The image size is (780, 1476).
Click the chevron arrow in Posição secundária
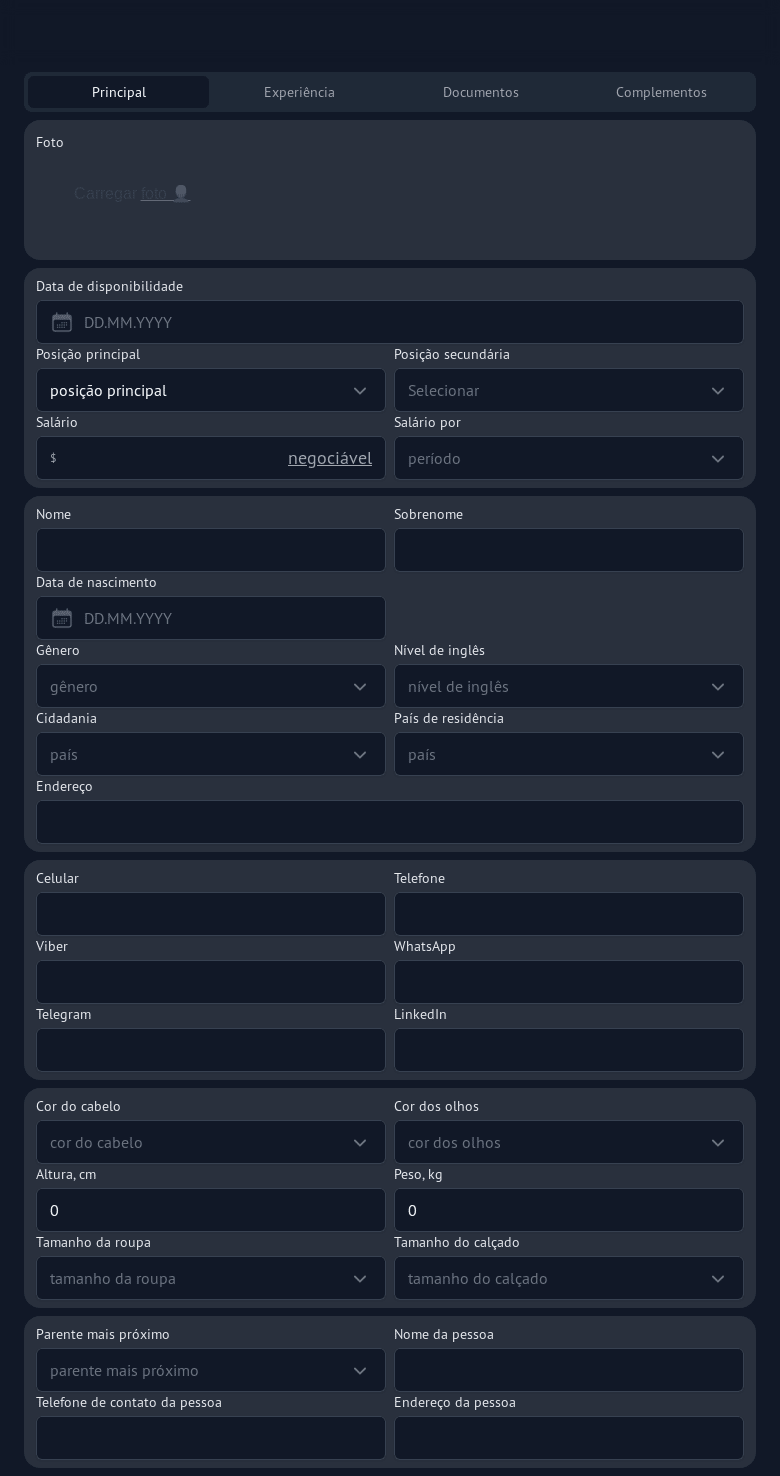717,390
